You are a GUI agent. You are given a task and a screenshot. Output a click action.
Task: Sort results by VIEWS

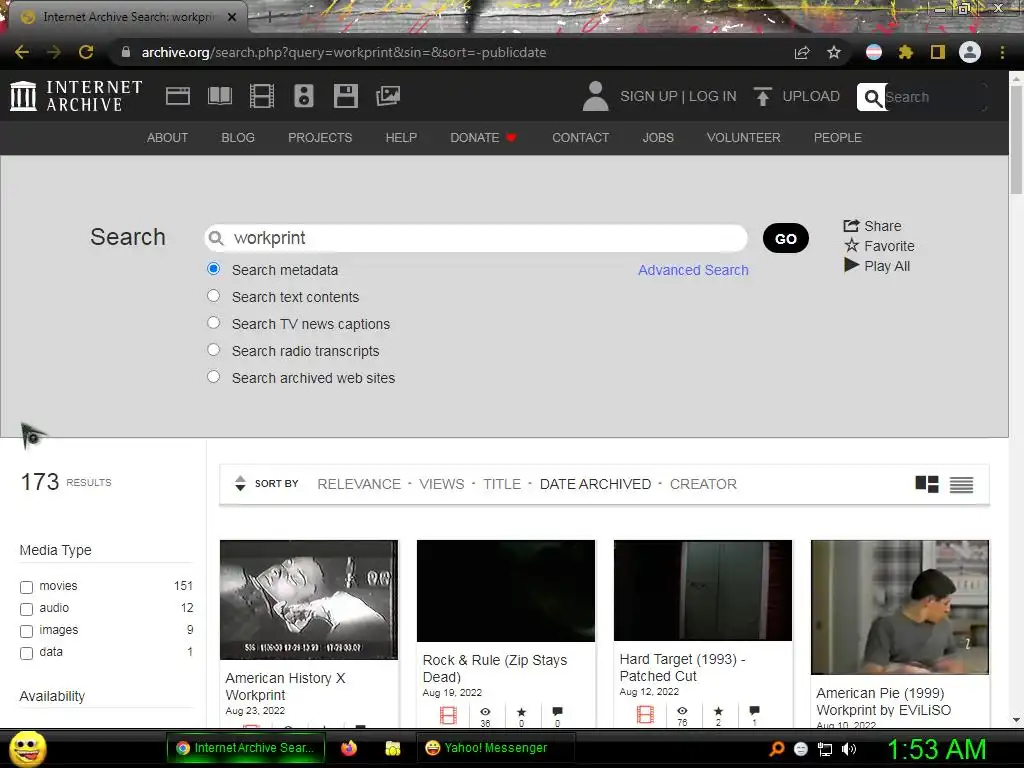tap(441, 484)
